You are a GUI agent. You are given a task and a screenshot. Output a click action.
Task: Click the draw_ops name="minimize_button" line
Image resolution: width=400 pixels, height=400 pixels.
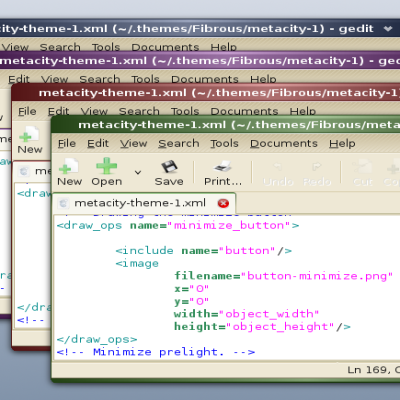tap(178, 226)
